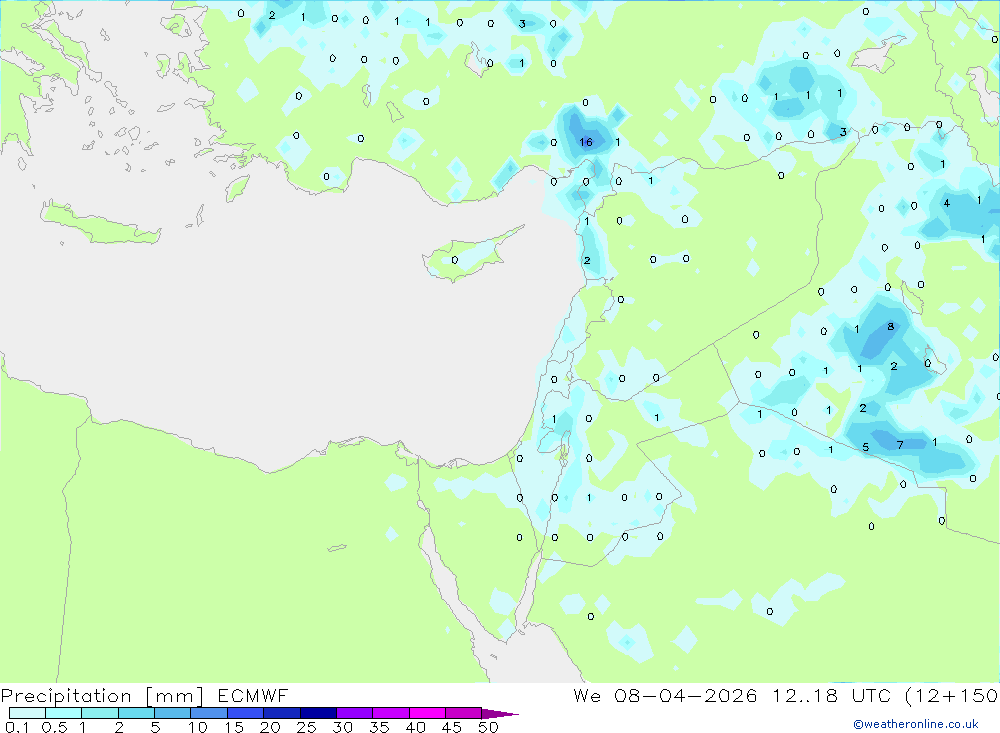The image size is (1000, 733).
Task: Click the 1–2 mm legend color swatch
Action: tap(100, 713)
